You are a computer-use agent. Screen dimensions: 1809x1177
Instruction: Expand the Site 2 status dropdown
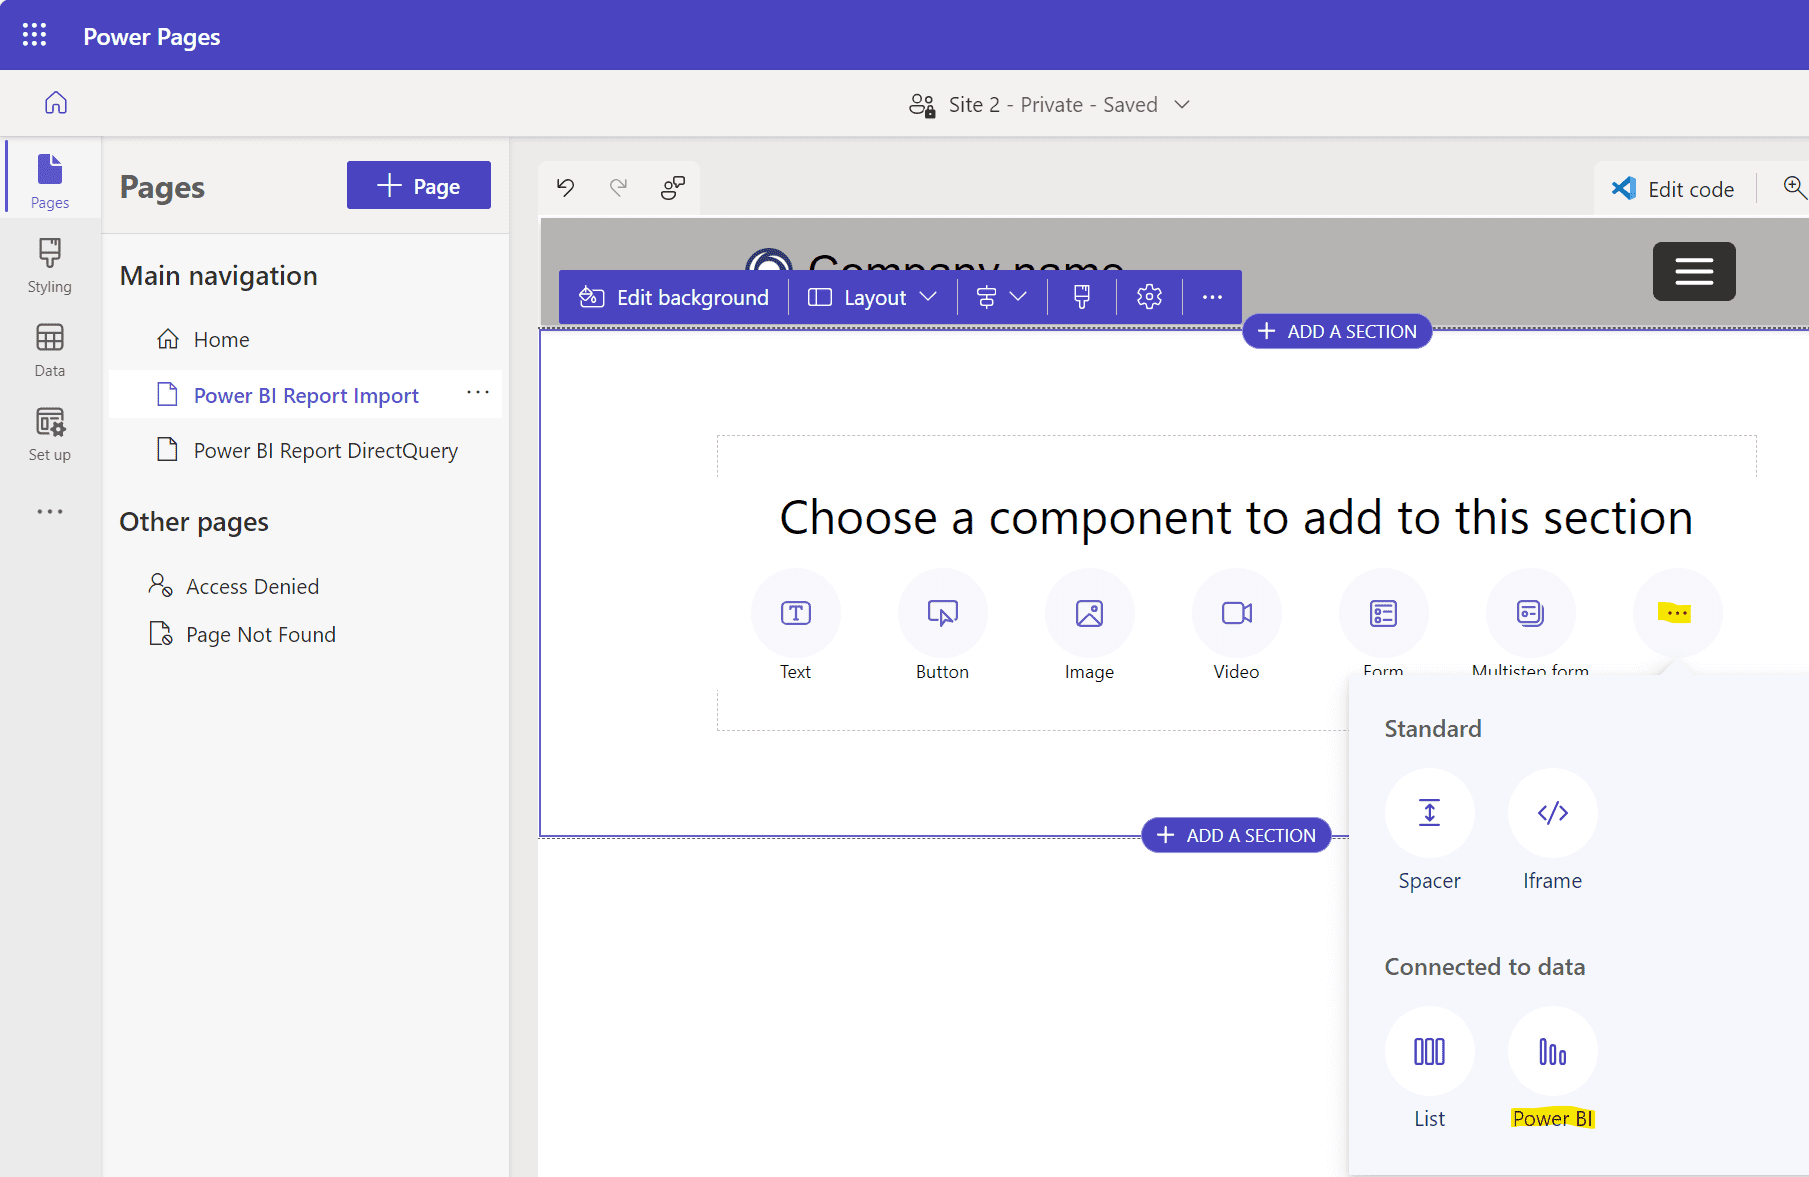tap(1182, 104)
